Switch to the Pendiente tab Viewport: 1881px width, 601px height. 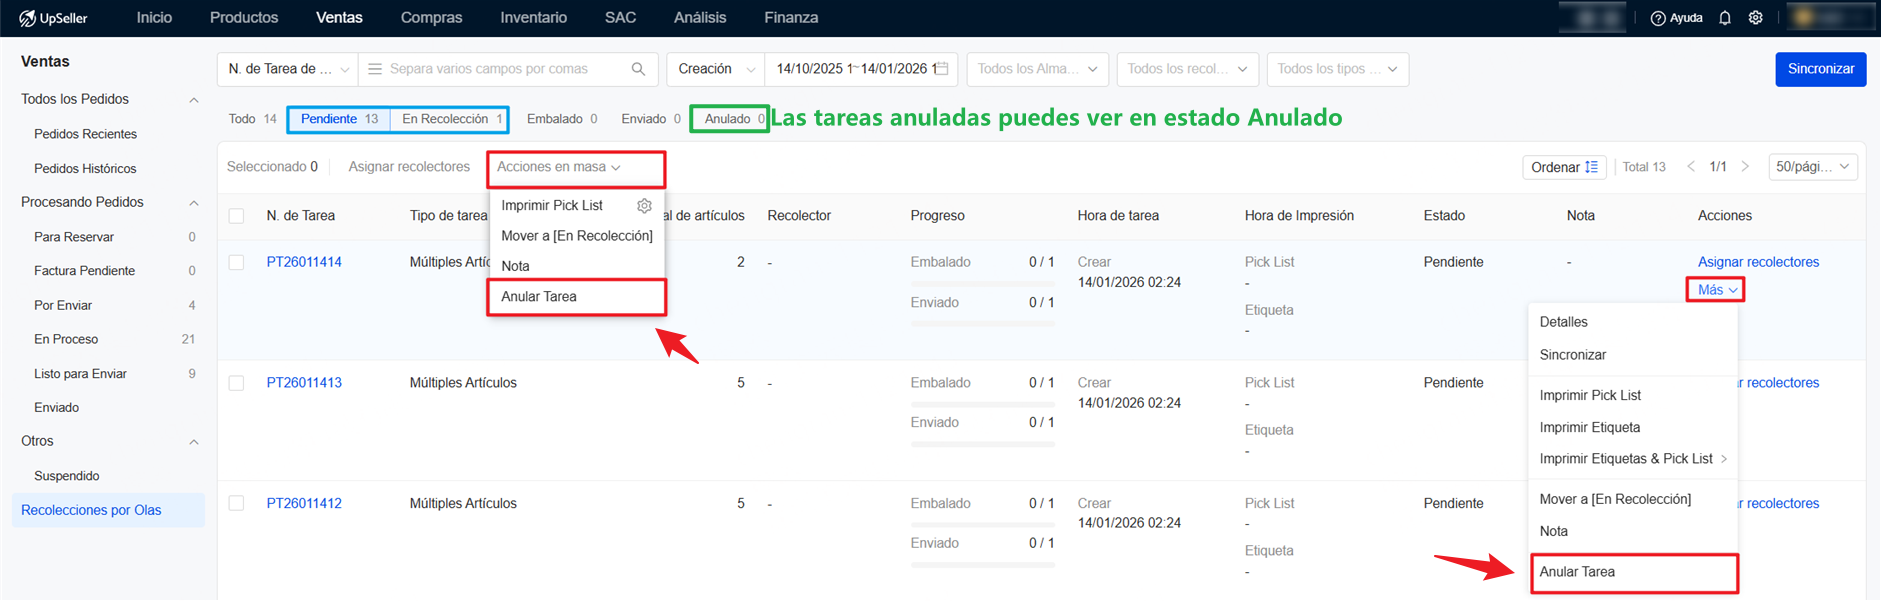point(339,119)
